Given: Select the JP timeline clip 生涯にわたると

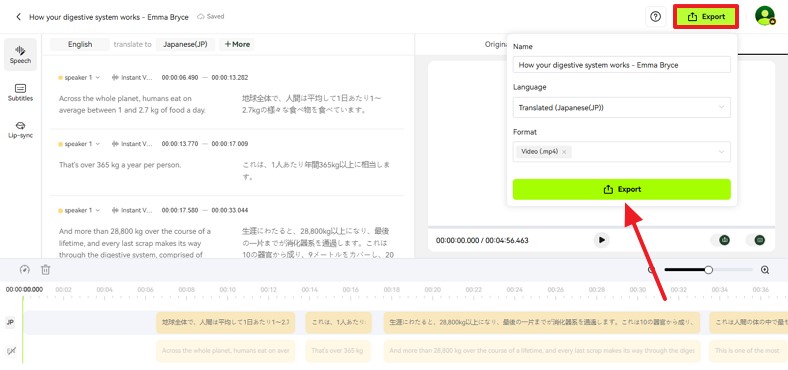Looking at the screenshot, I should point(542,322).
